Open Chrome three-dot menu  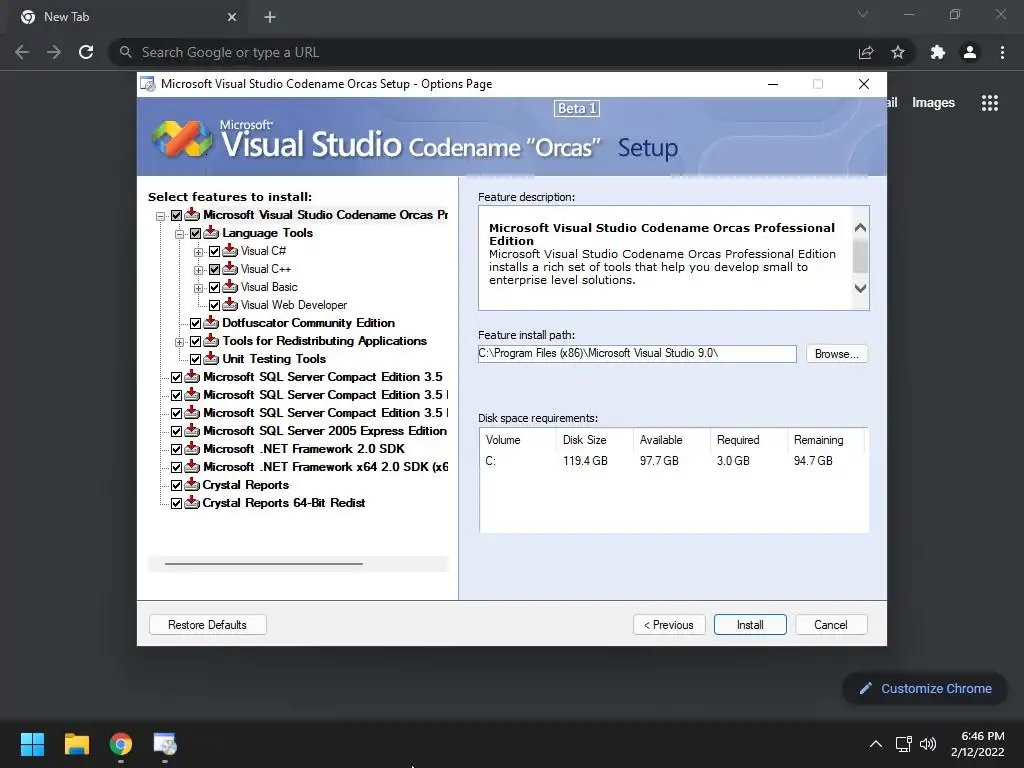tap(1002, 52)
